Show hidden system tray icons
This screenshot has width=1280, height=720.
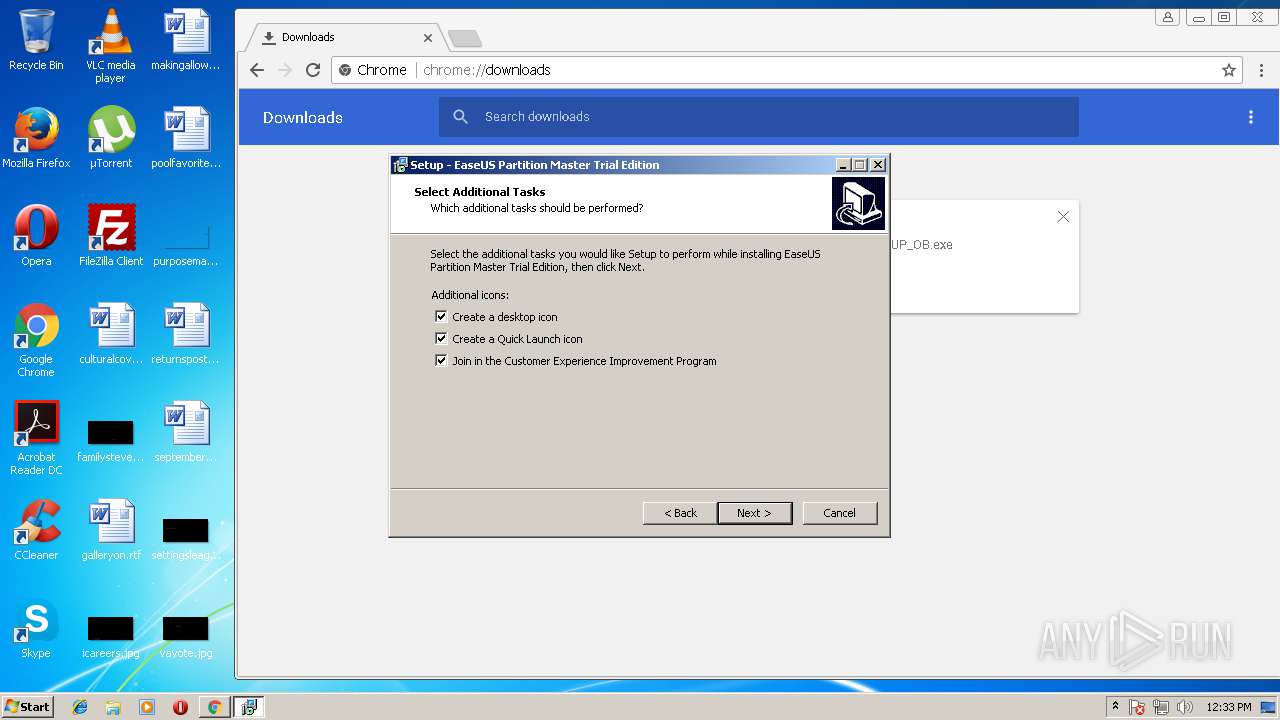click(1115, 707)
